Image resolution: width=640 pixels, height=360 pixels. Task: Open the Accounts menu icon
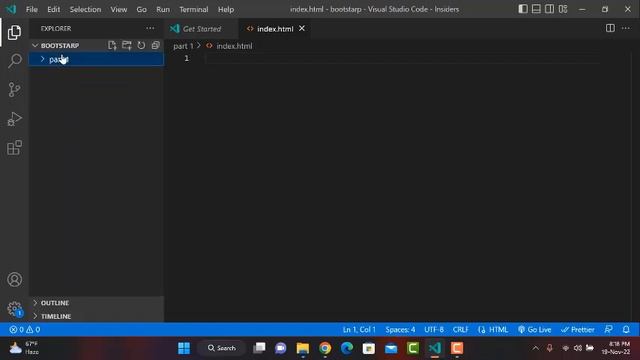coord(14,280)
